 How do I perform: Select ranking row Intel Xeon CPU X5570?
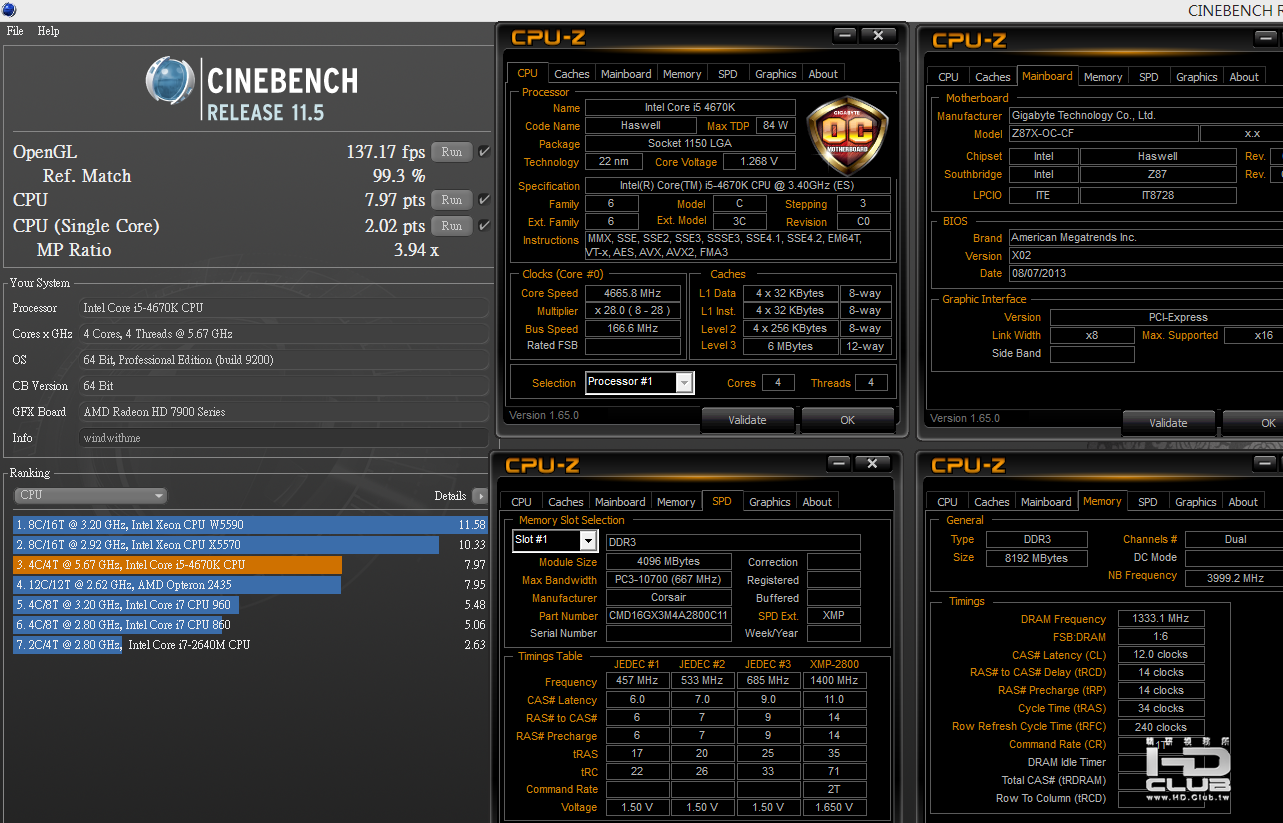pyautogui.click(x=251, y=545)
